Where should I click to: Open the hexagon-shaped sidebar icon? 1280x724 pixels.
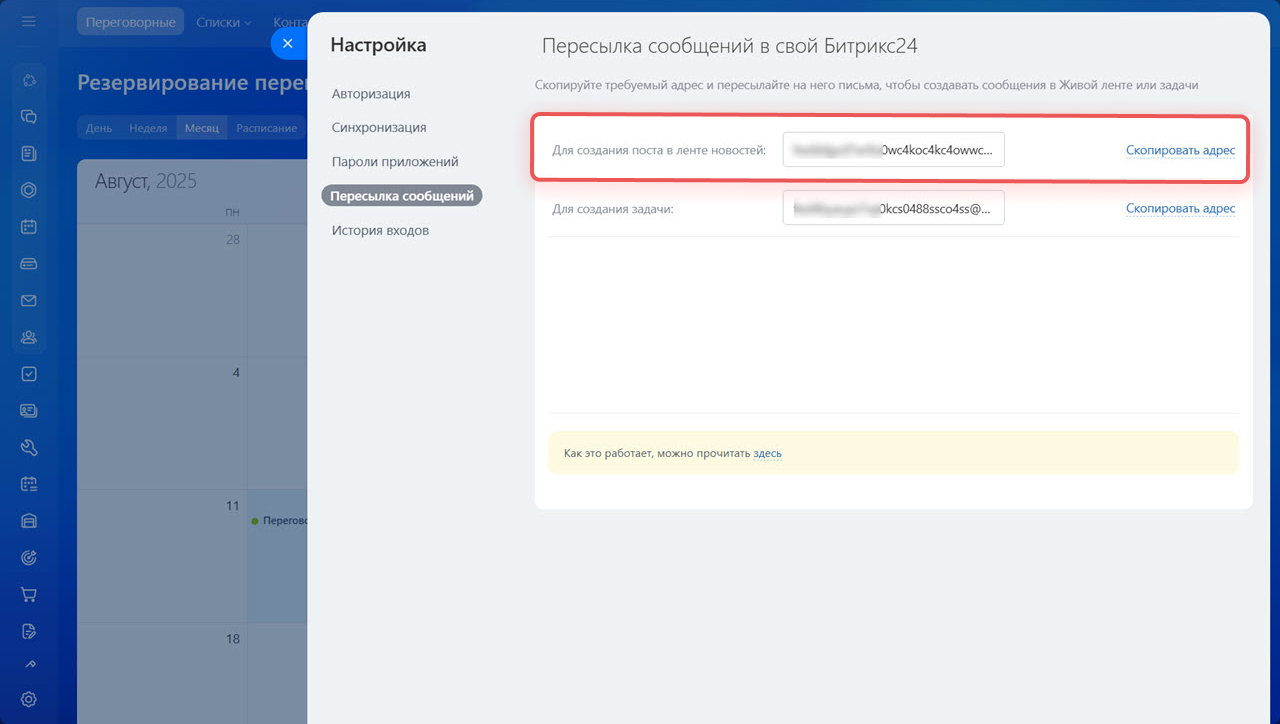tap(29, 190)
